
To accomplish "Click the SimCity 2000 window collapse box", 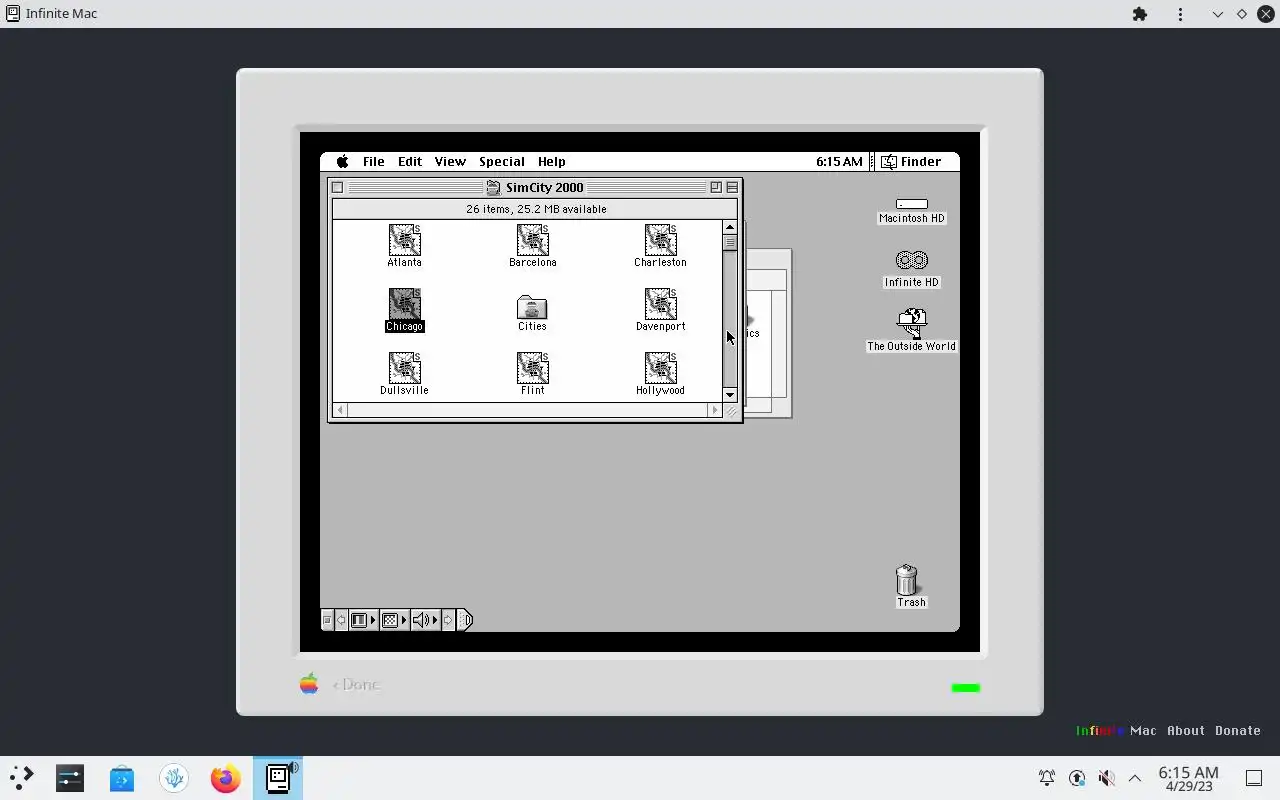I will click(732, 187).
